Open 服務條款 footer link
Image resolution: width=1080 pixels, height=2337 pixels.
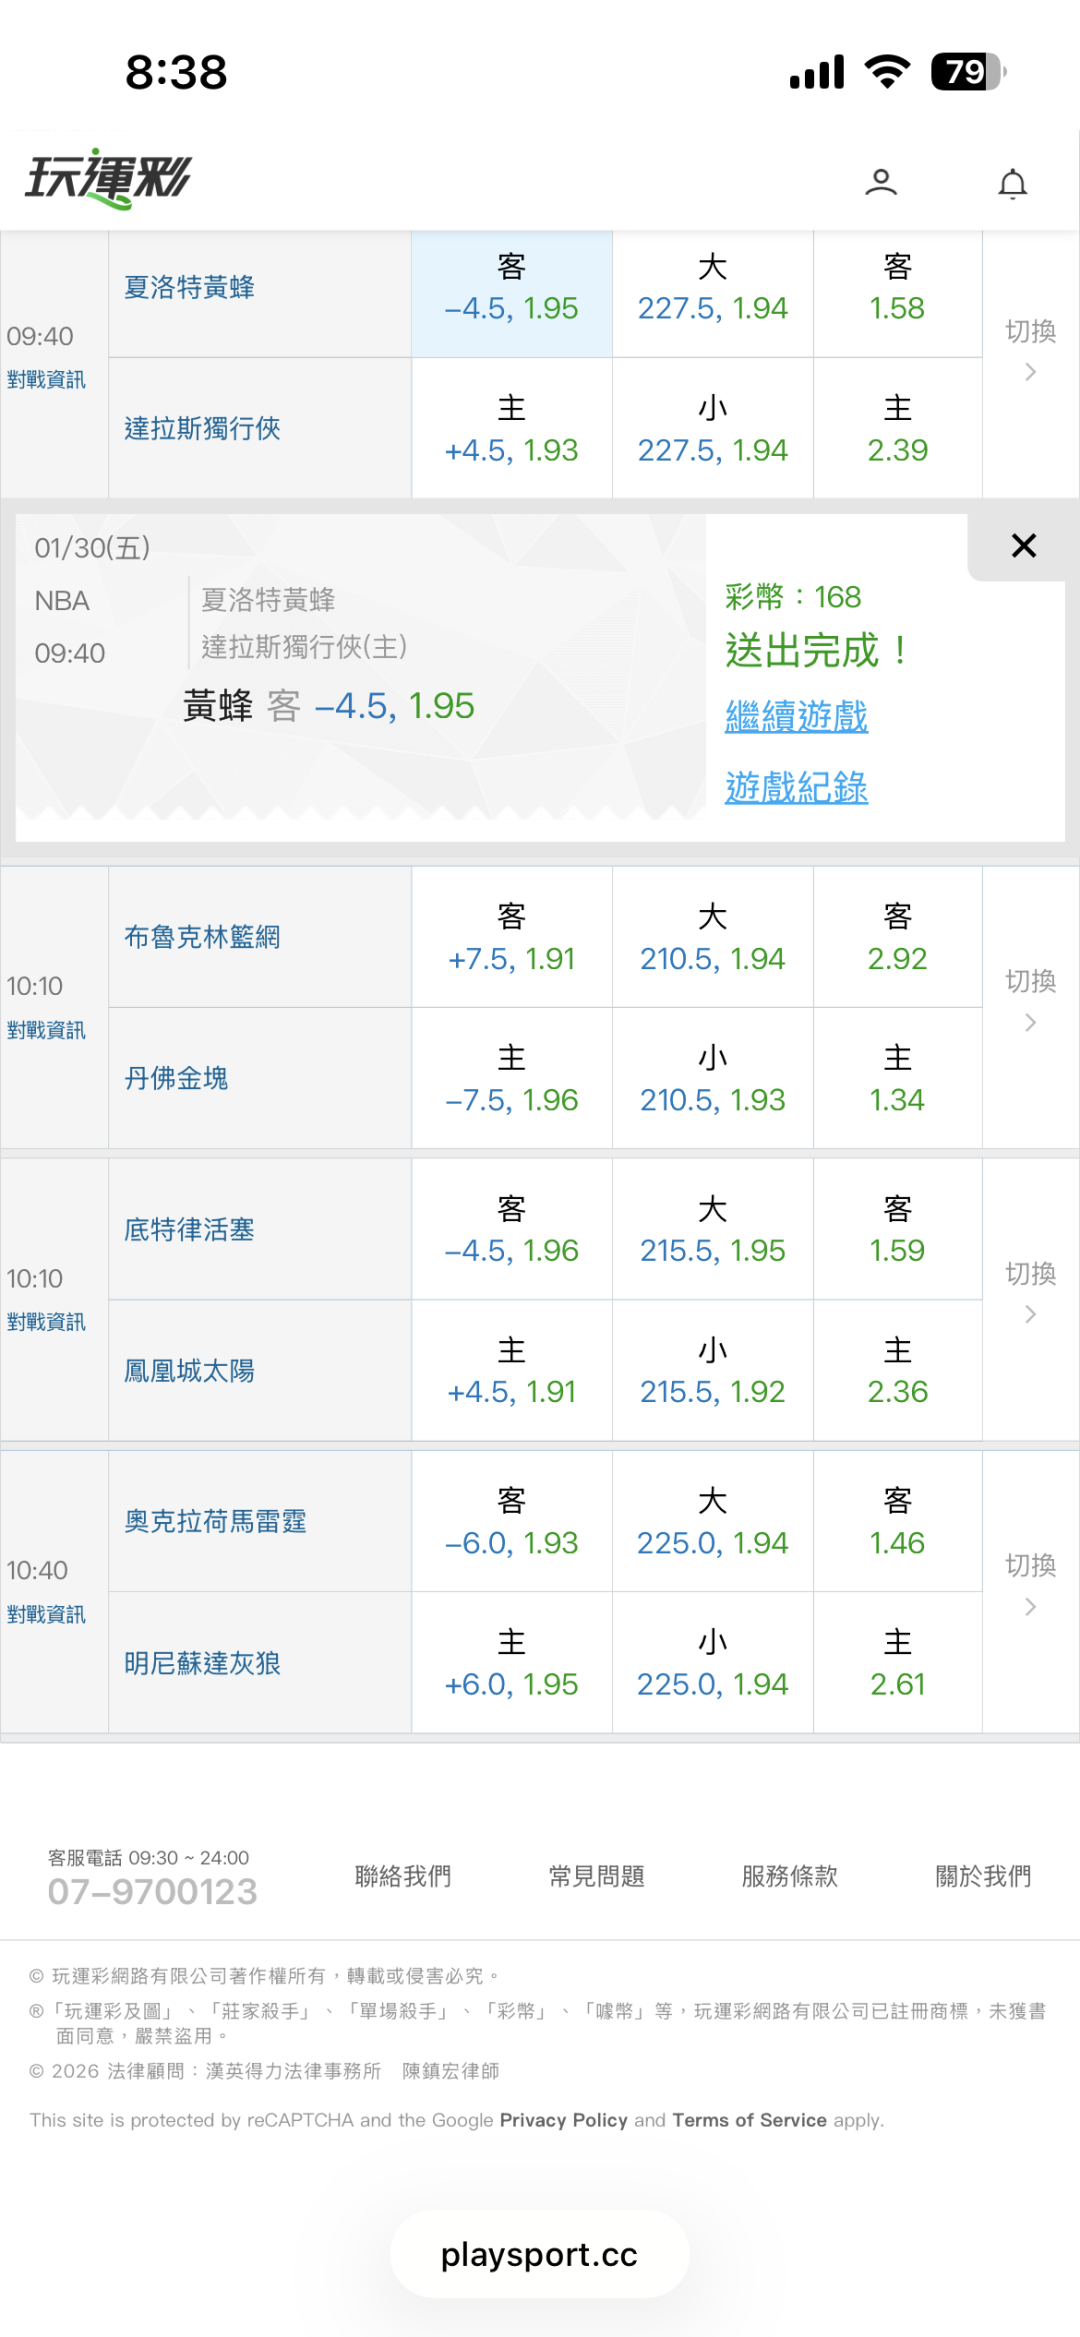click(x=789, y=1876)
